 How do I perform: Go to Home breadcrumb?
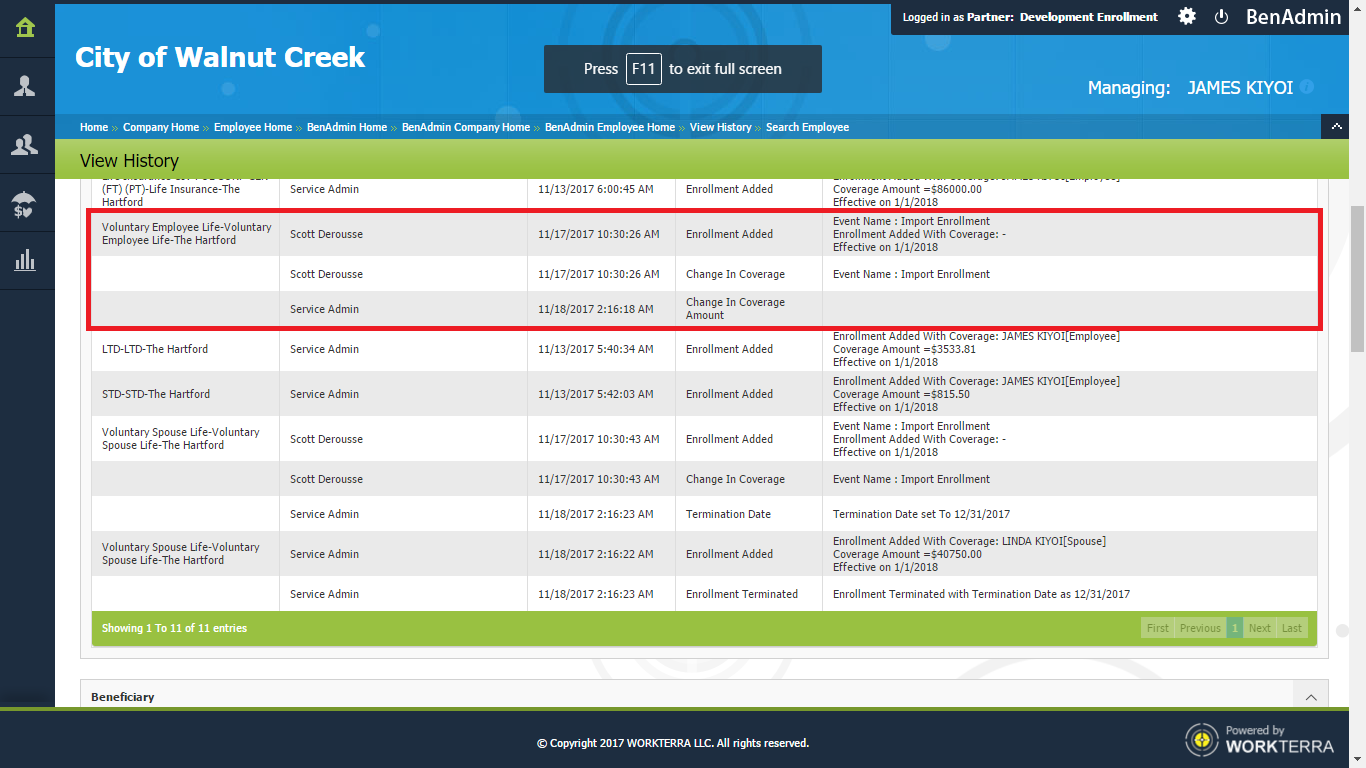[94, 127]
